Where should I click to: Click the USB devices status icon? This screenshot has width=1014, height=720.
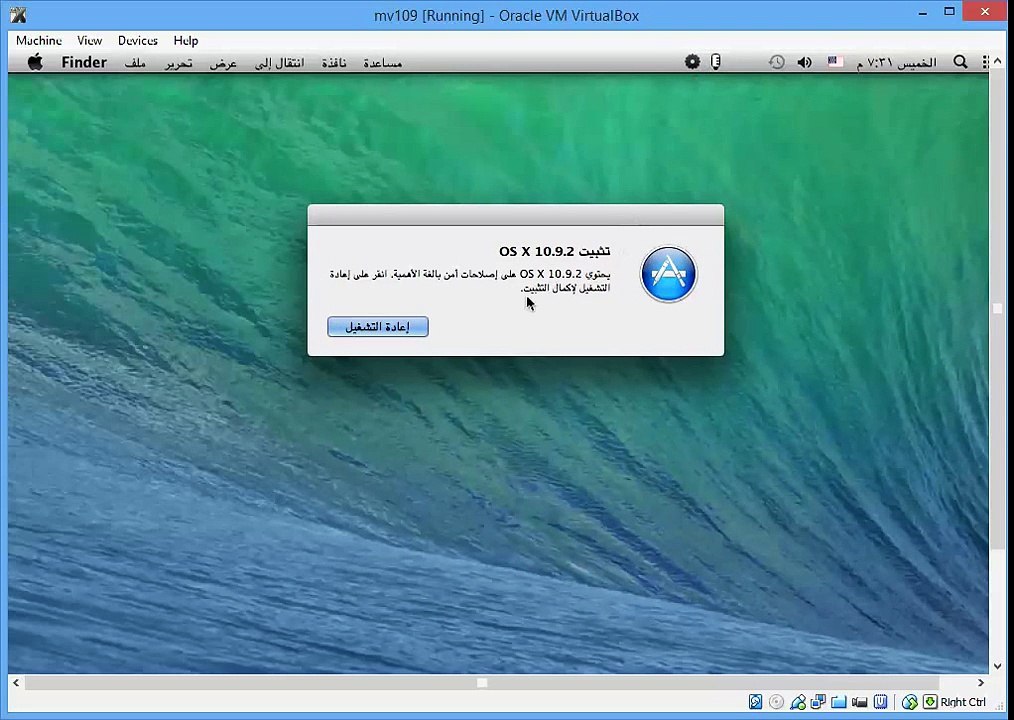798,701
